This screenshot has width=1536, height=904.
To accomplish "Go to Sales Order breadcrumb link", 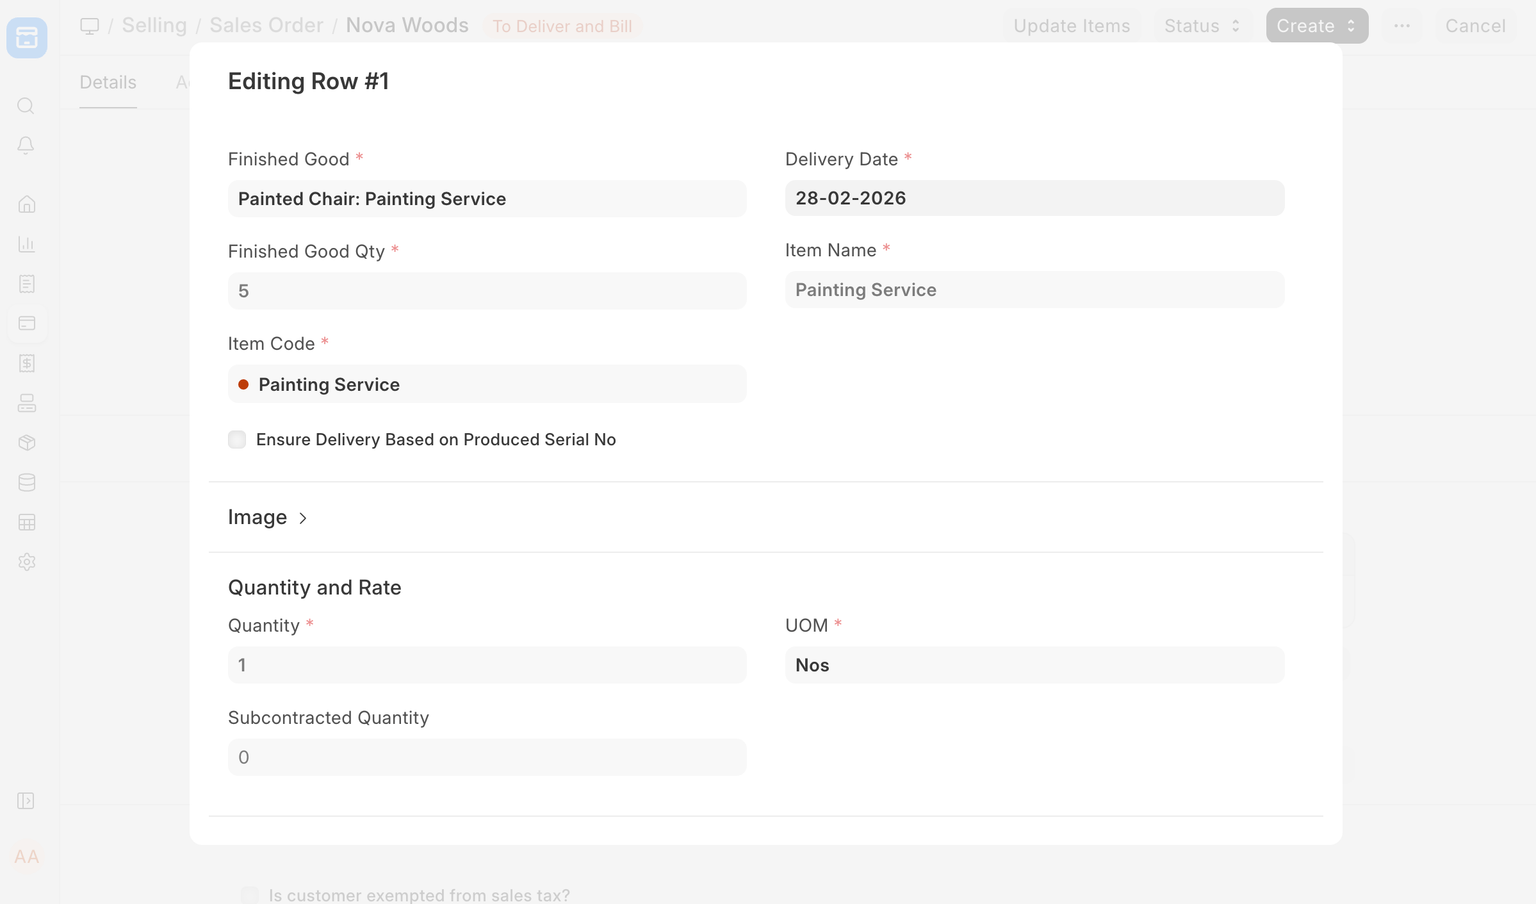I will click(x=266, y=25).
